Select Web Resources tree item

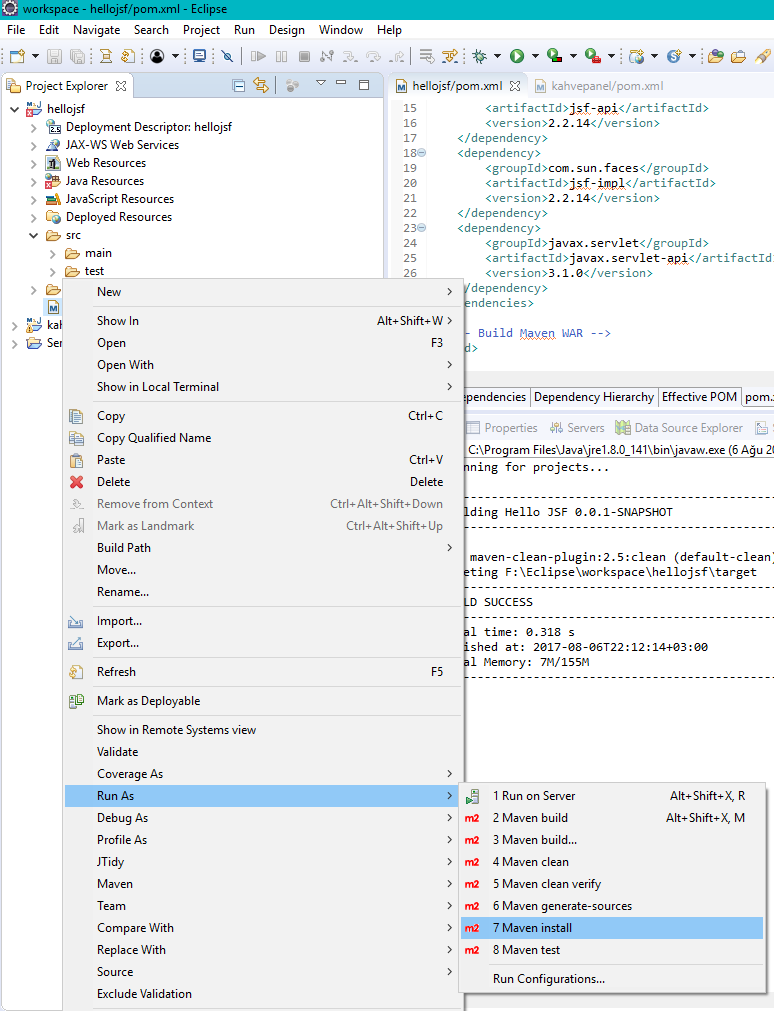pos(106,163)
